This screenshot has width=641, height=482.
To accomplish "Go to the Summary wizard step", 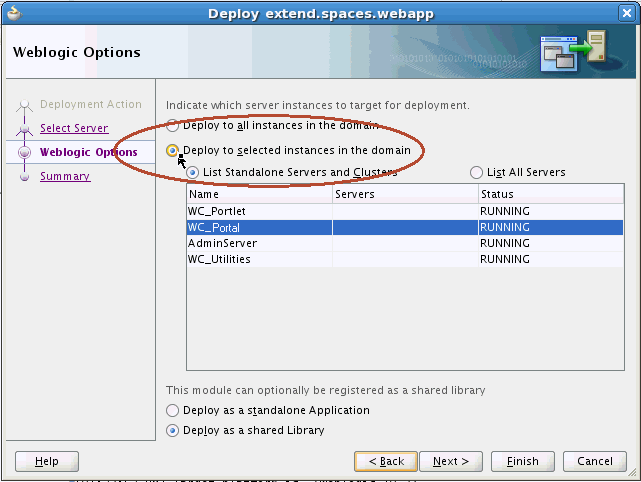I will tap(65, 176).
